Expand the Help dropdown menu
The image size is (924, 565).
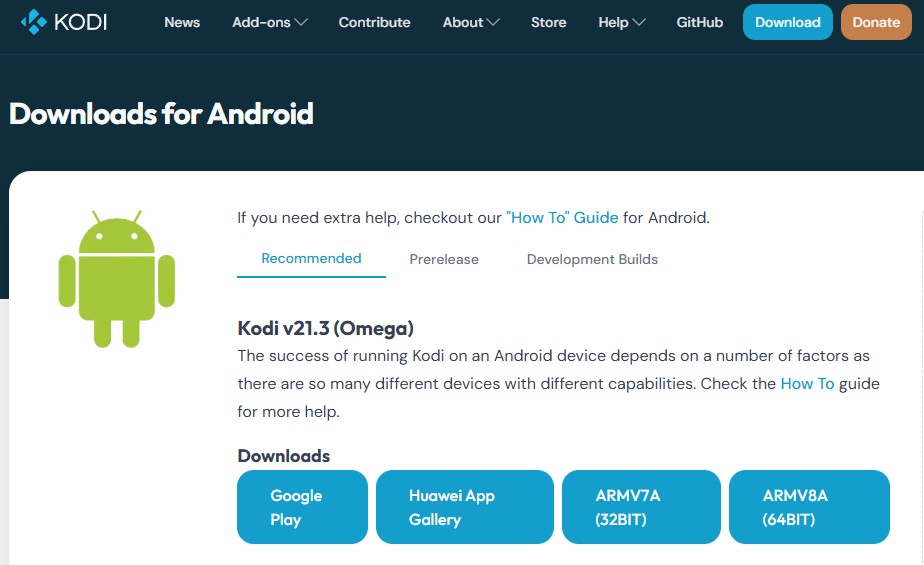(x=622, y=22)
